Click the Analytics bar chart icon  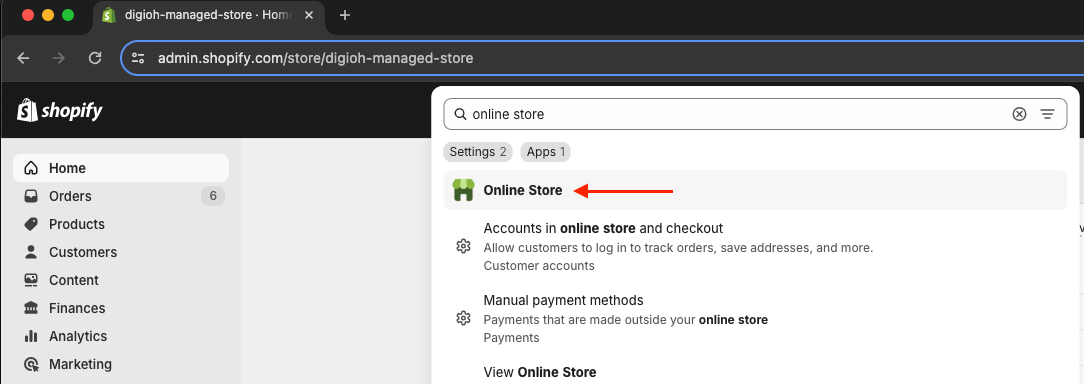tap(31, 336)
